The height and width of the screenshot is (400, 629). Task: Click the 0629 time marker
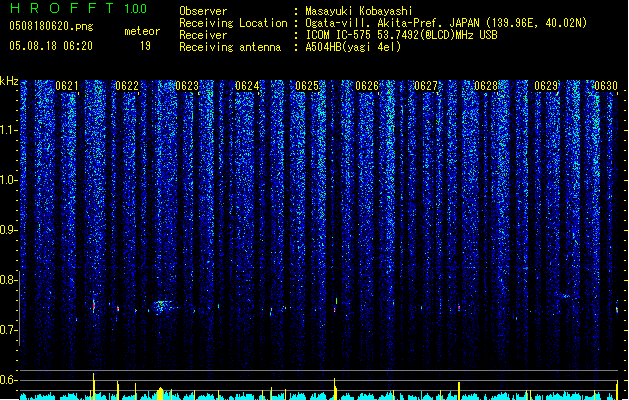pyautogui.click(x=546, y=86)
